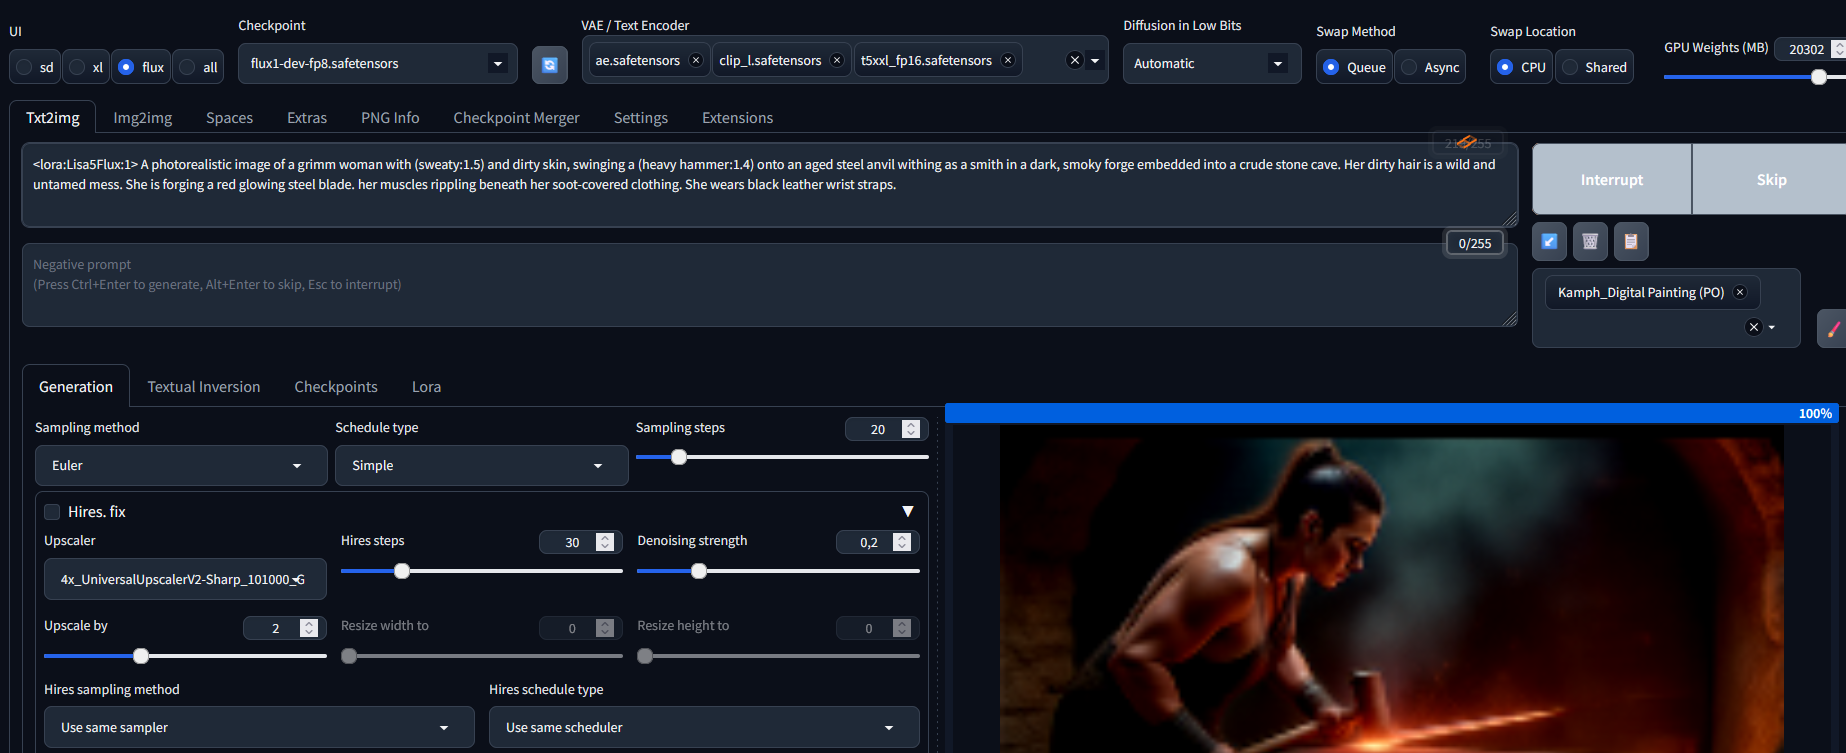Click the GPU Weights (MB) value field
1846x753 pixels.
[1810, 49]
